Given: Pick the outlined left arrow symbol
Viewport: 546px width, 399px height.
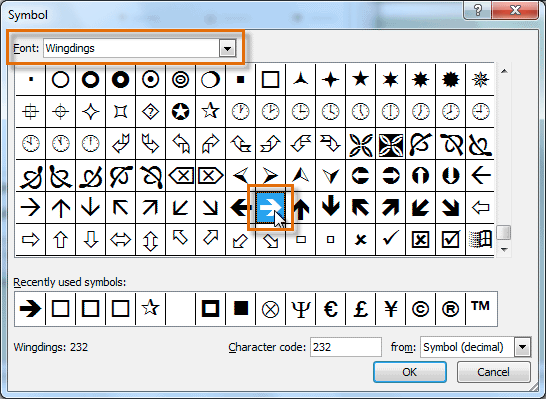Looking at the screenshot, I should 480,208.
